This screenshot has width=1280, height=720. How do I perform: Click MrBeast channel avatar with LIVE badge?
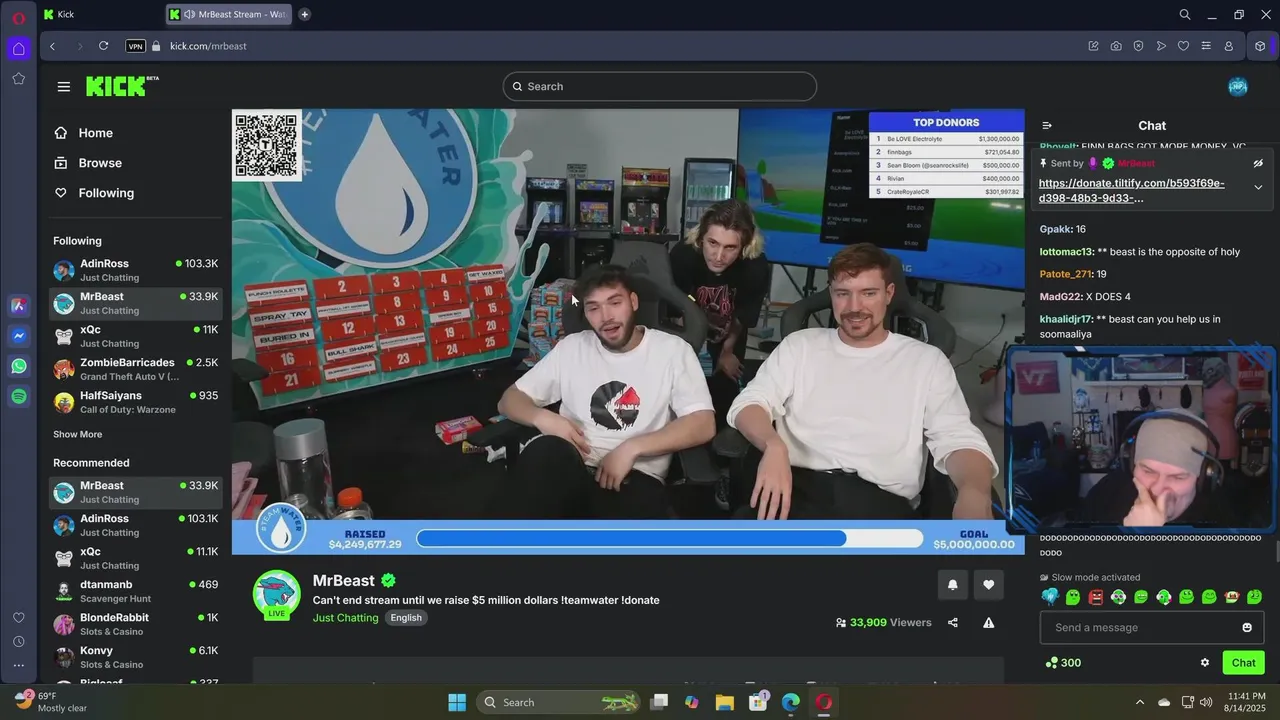coord(277,596)
